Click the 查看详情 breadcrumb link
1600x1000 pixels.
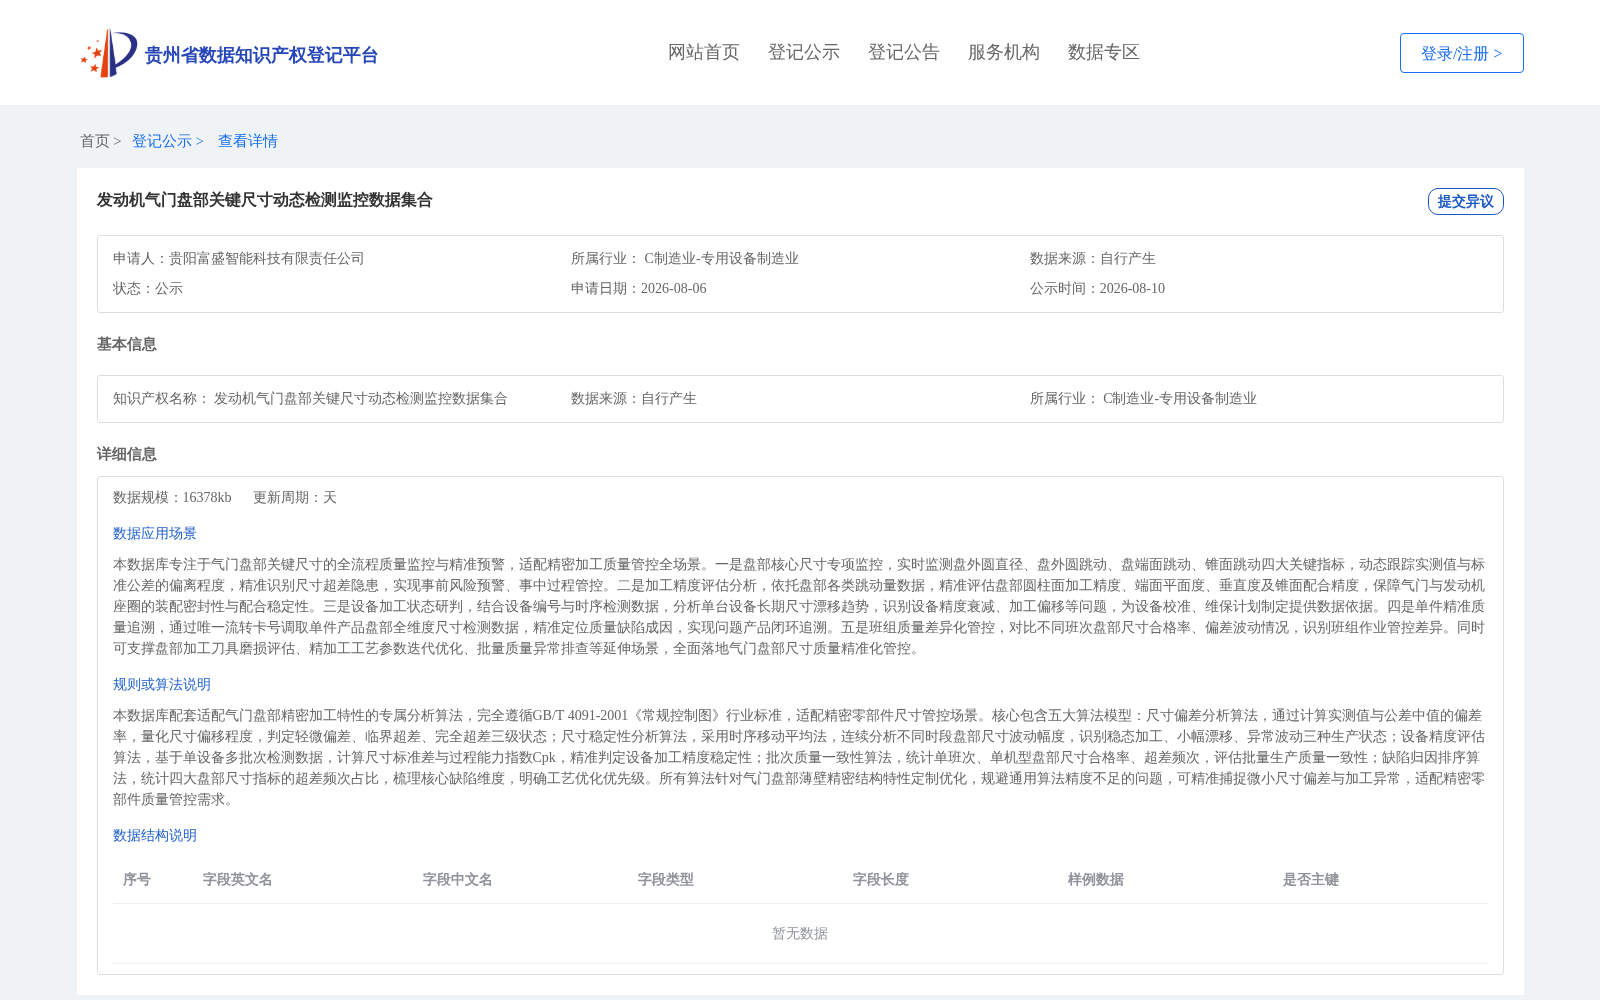point(248,141)
